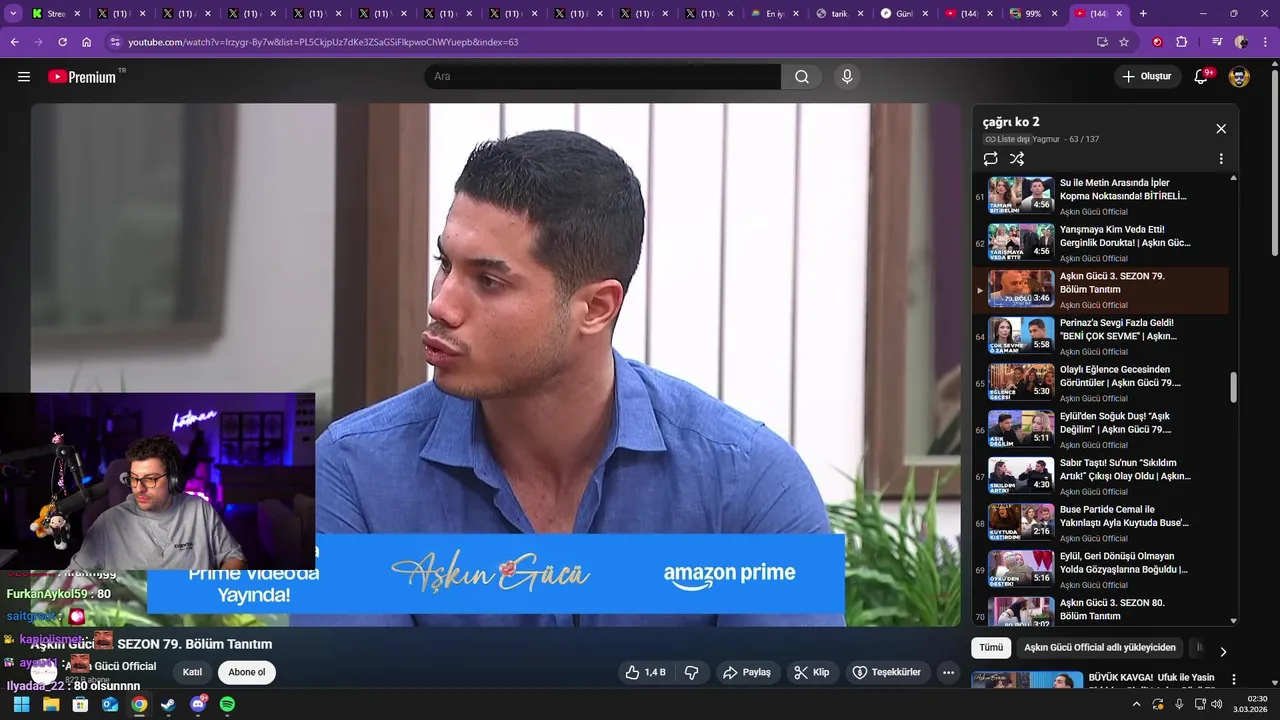Focus the Ara search field
The height and width of the screenshot is (720, 1280).
pos(603,77)
